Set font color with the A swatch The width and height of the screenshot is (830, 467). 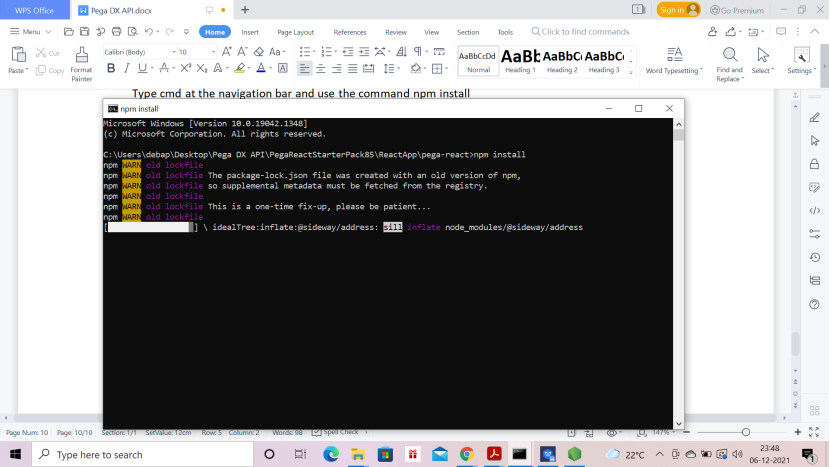261,68
